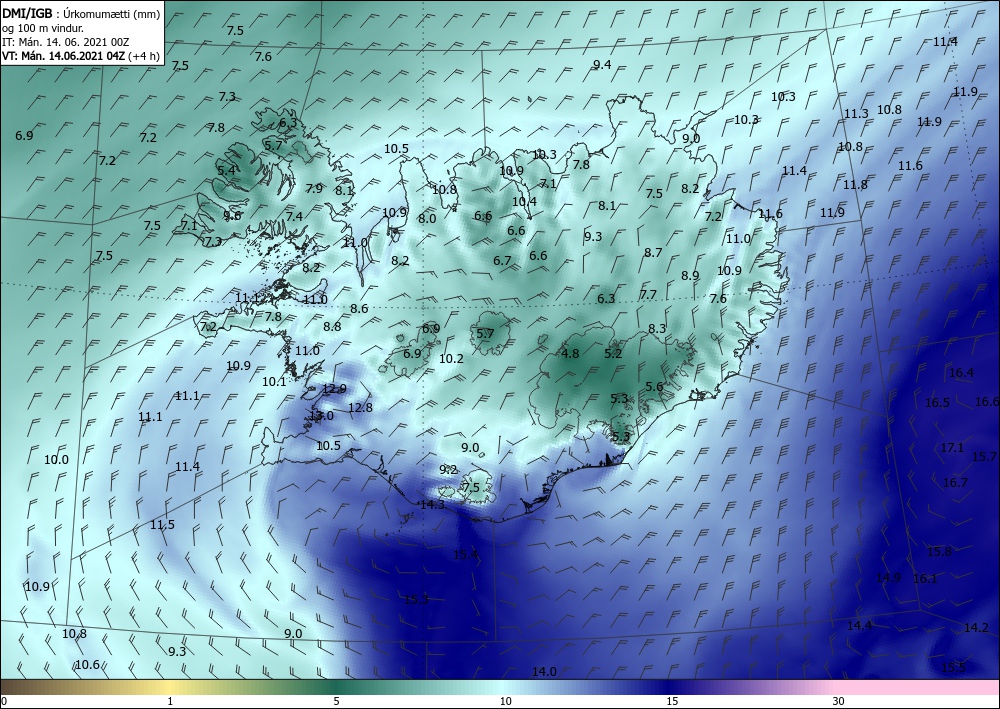Click the map value 17.1
Viewport: 1000px width, 709px height.
pos(952,448)
